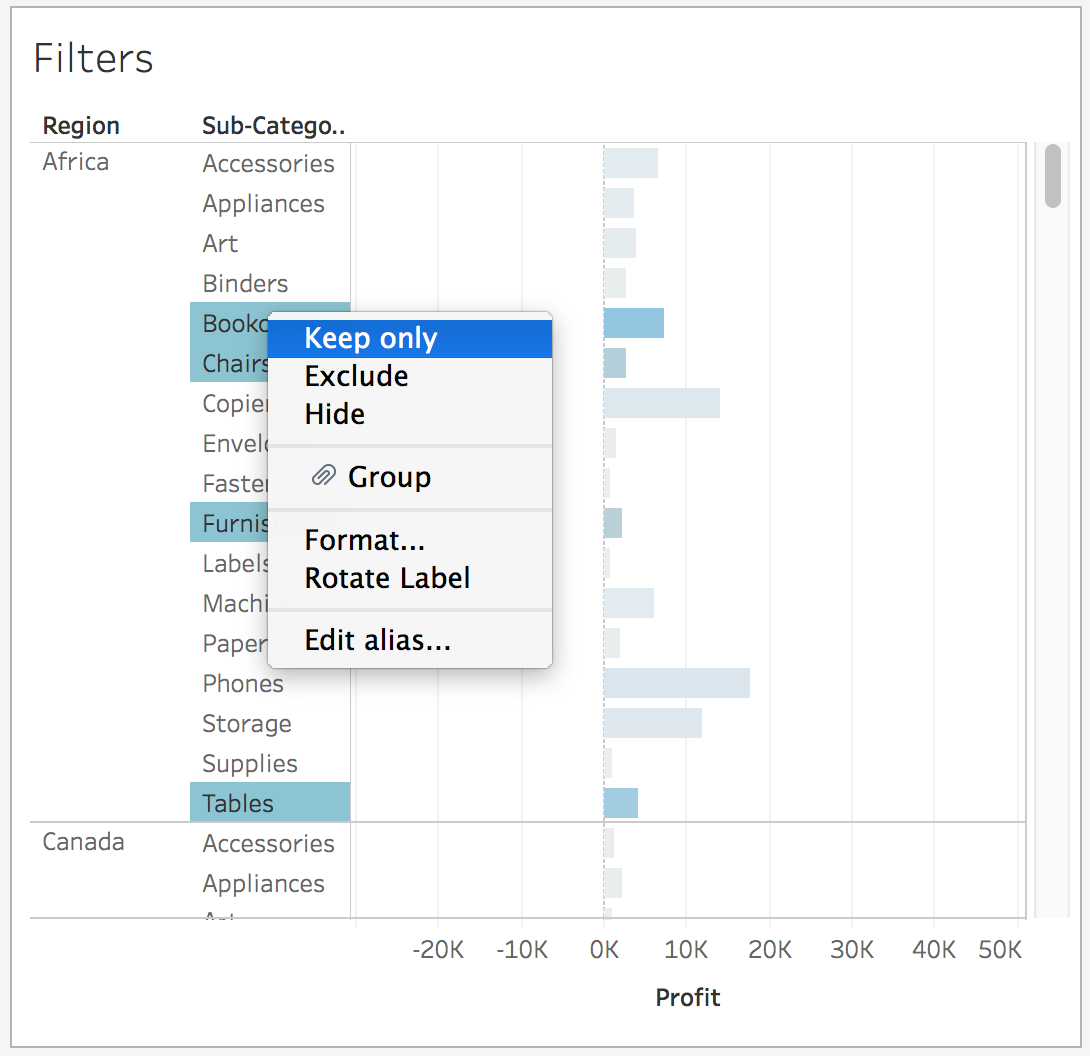Click the Sub-Category column header
The image size is (1090, 1056).
(x=273, y=126)
